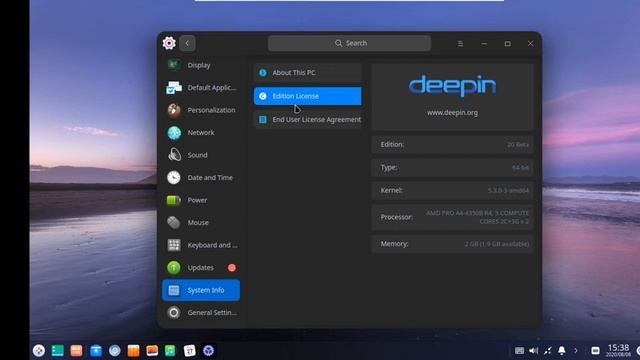Open the launcher from the dock
Viewport: 640px width, 360px height.
click(x=39, y=351)
